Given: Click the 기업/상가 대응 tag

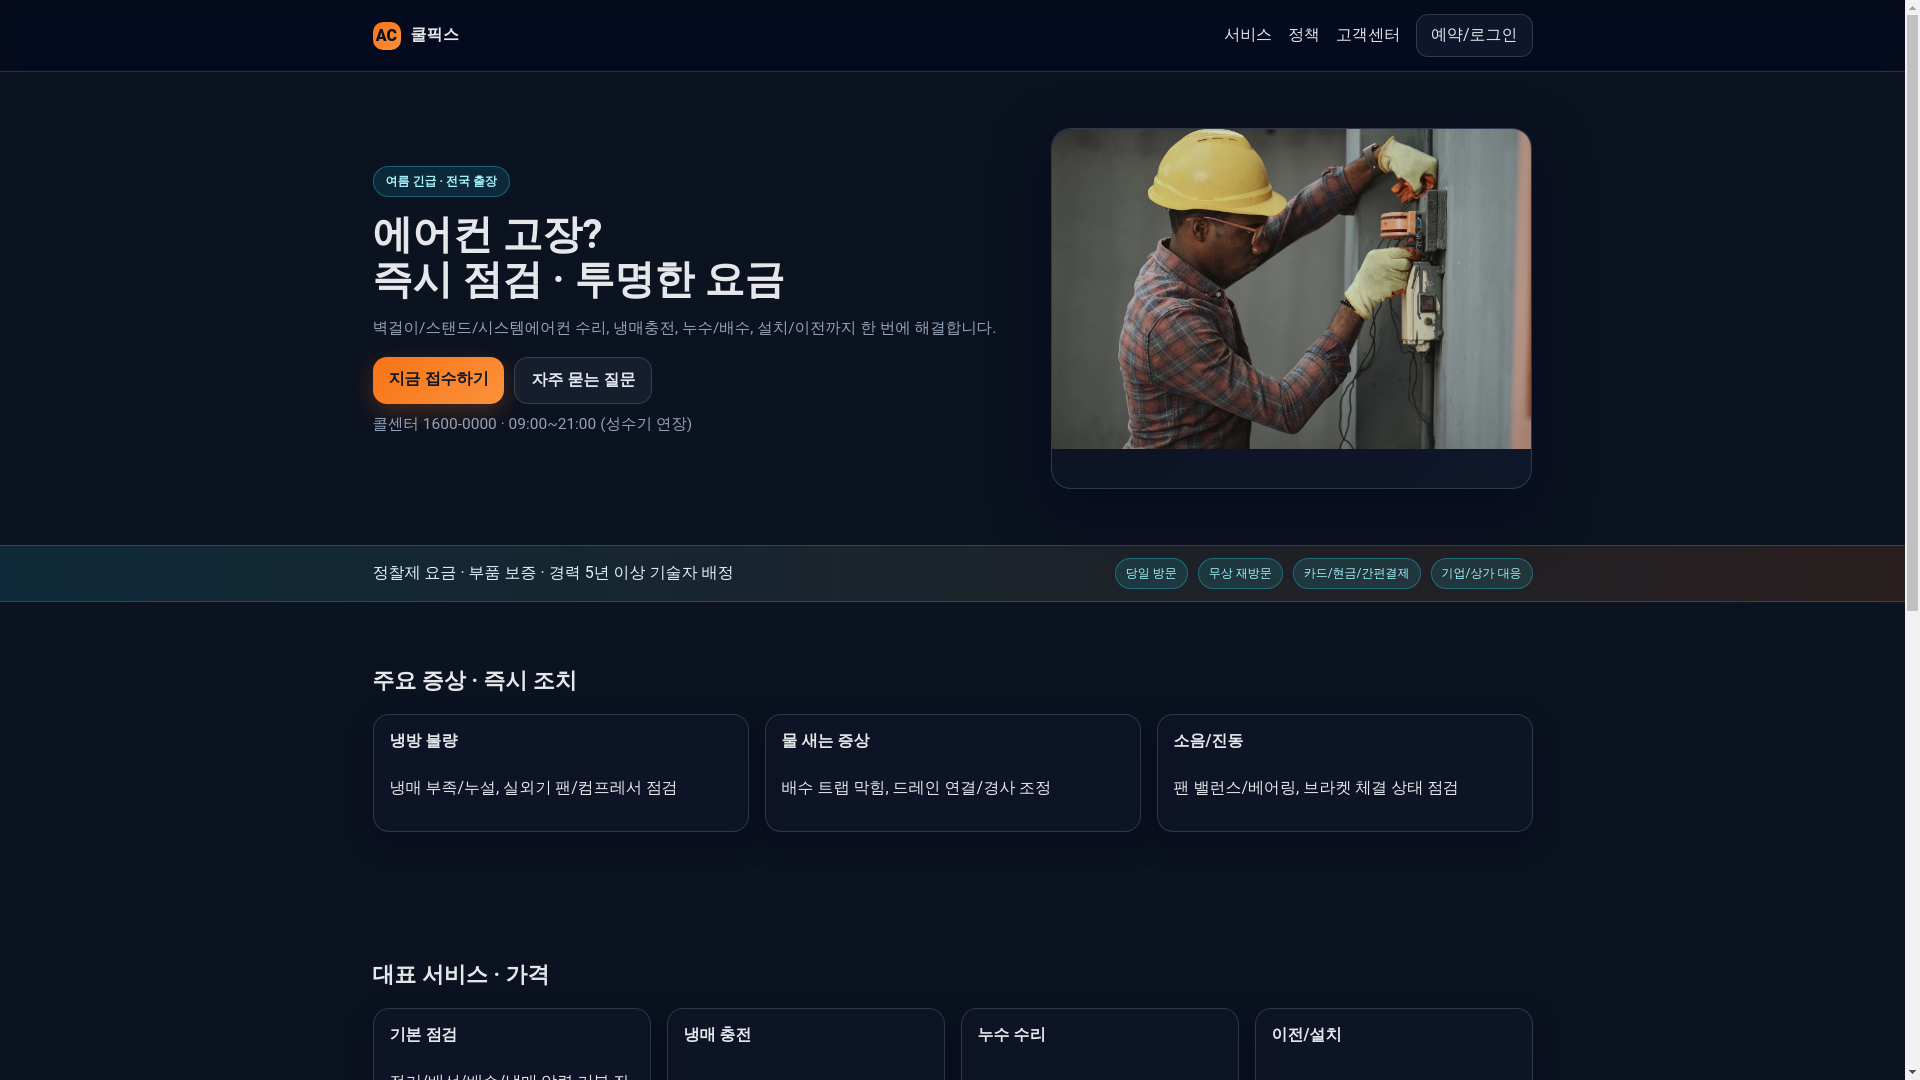Looking at the screenshot, I should coord(1480,574).
